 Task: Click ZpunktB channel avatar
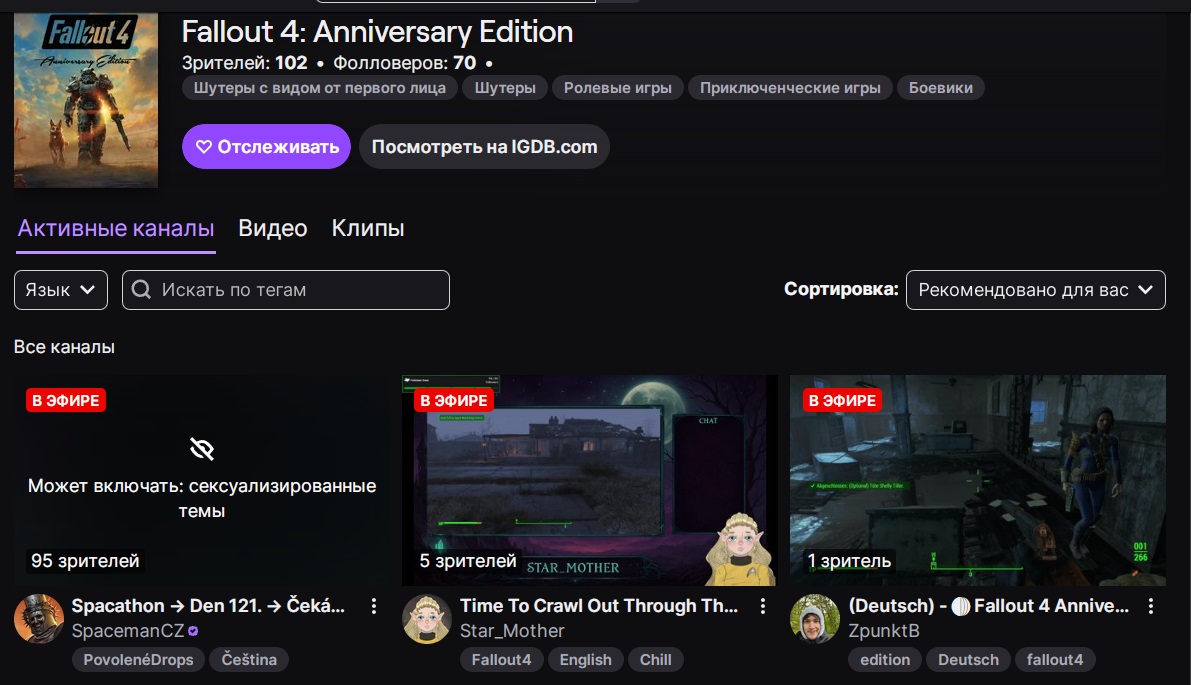815,619
